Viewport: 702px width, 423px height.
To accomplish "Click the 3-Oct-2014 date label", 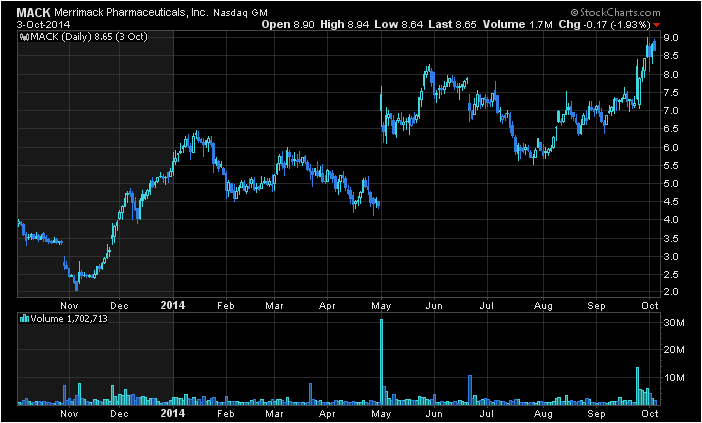I will tap(43, 25).
